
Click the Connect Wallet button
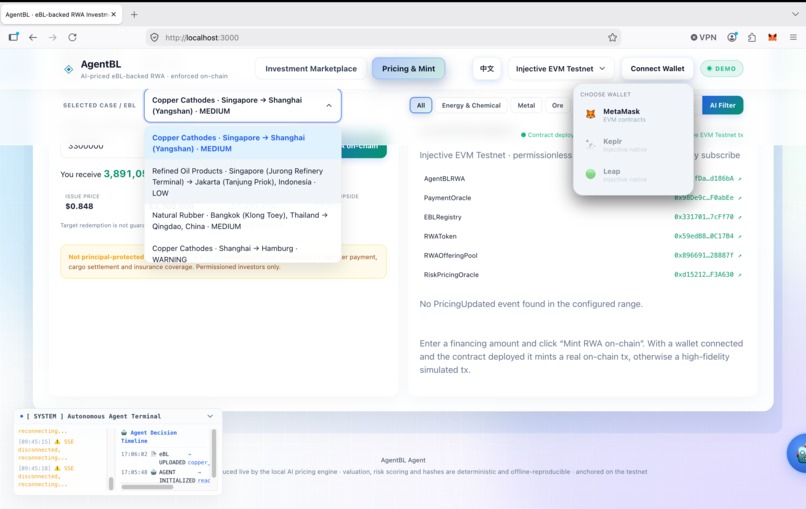click(x=657, y=68)
